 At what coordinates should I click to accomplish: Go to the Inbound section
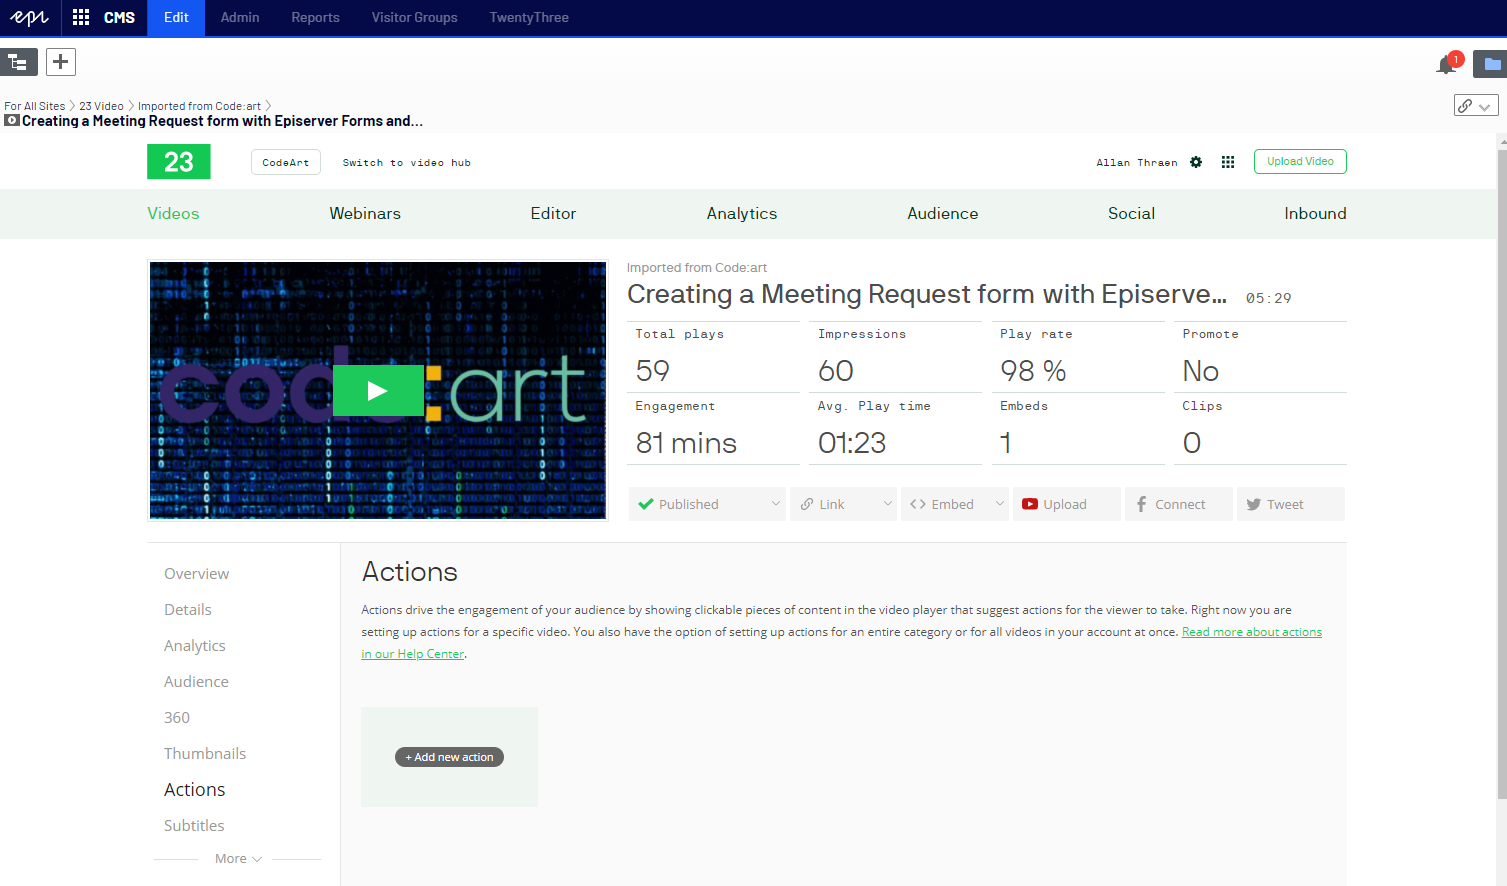[1315, 214]
